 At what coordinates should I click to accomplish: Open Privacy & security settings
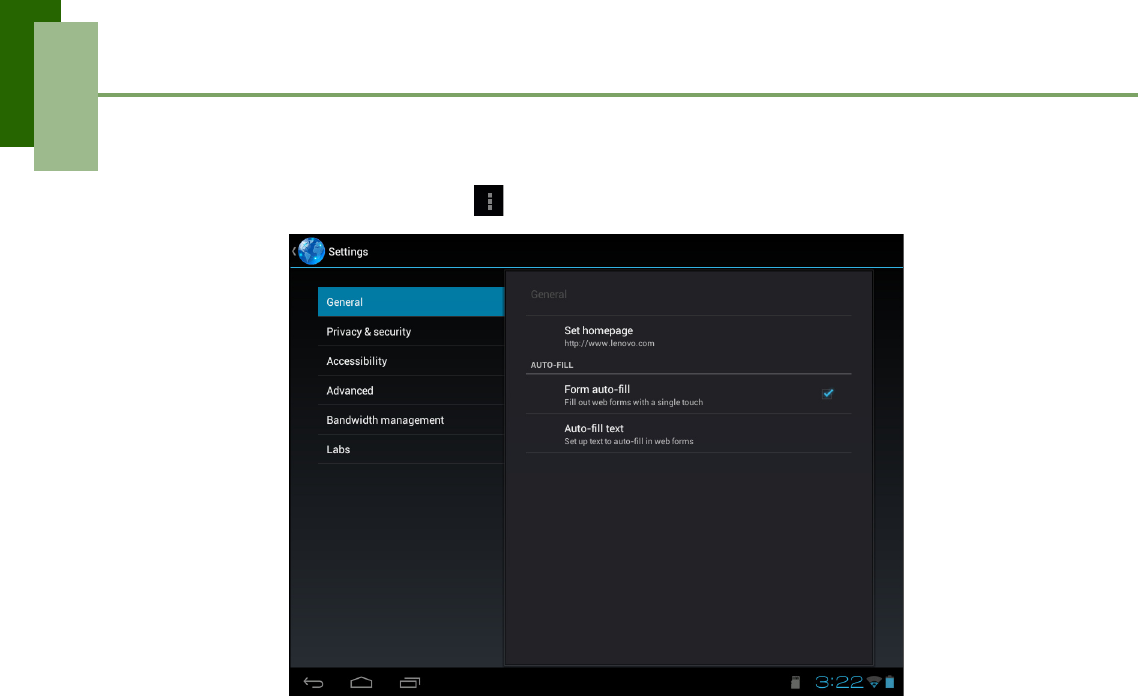click(411, 332)
